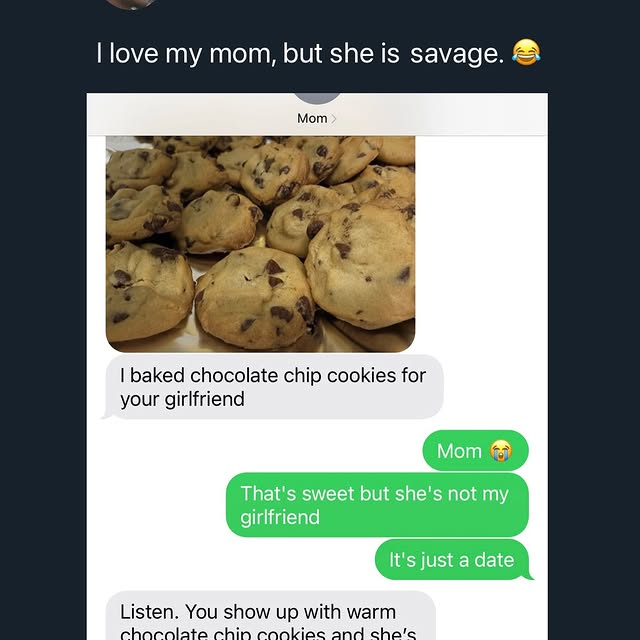Tap the poster's profile avatar at top
Screen dimensions: 640x640
click(x=130, y=4)
